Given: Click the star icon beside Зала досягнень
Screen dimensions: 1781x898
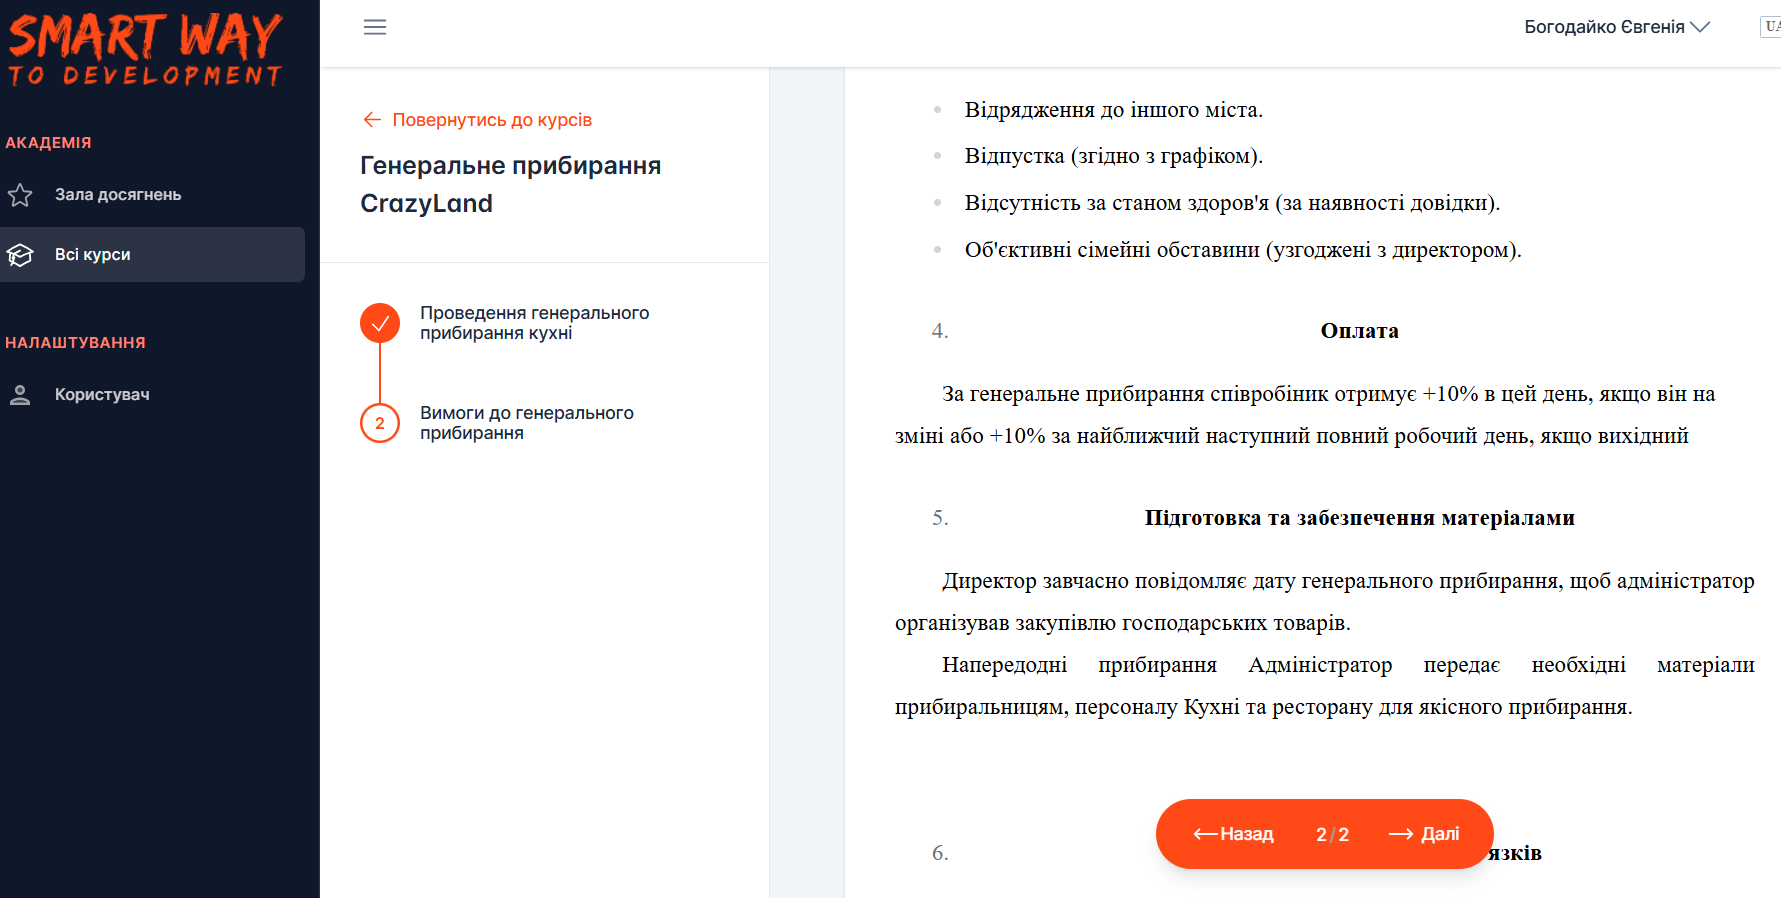Looking at the screenshot, I should pyautogui.click(x=20, y=195).
